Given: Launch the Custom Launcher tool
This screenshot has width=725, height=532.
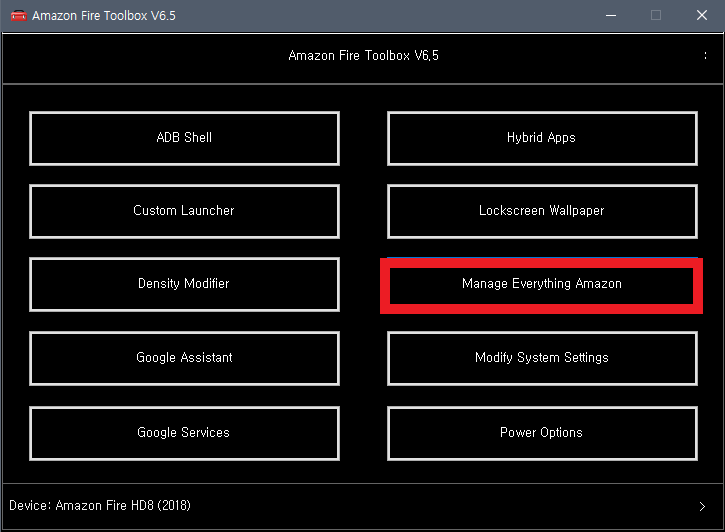Looking at the screenshot, I should 184,211.
